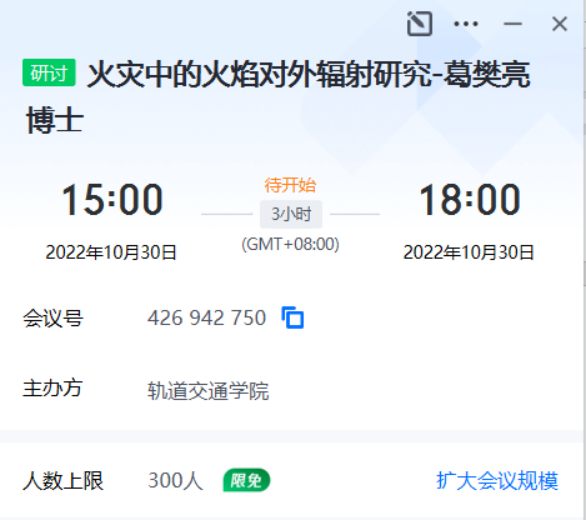Viewport: 586px width, 520px height.
Task: Click the 3小时 duration badge
Action: pyautogui.click(x=291, y=214)
